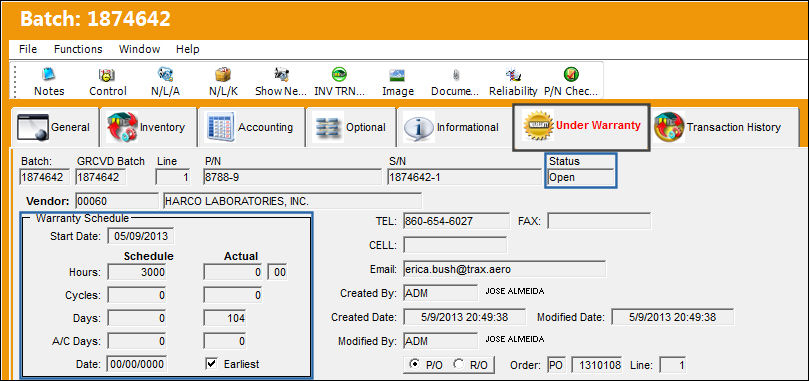Open the Functions menu
Viewport: 809px width, 381px height.
pyautogui.click(x=78, y=49)
